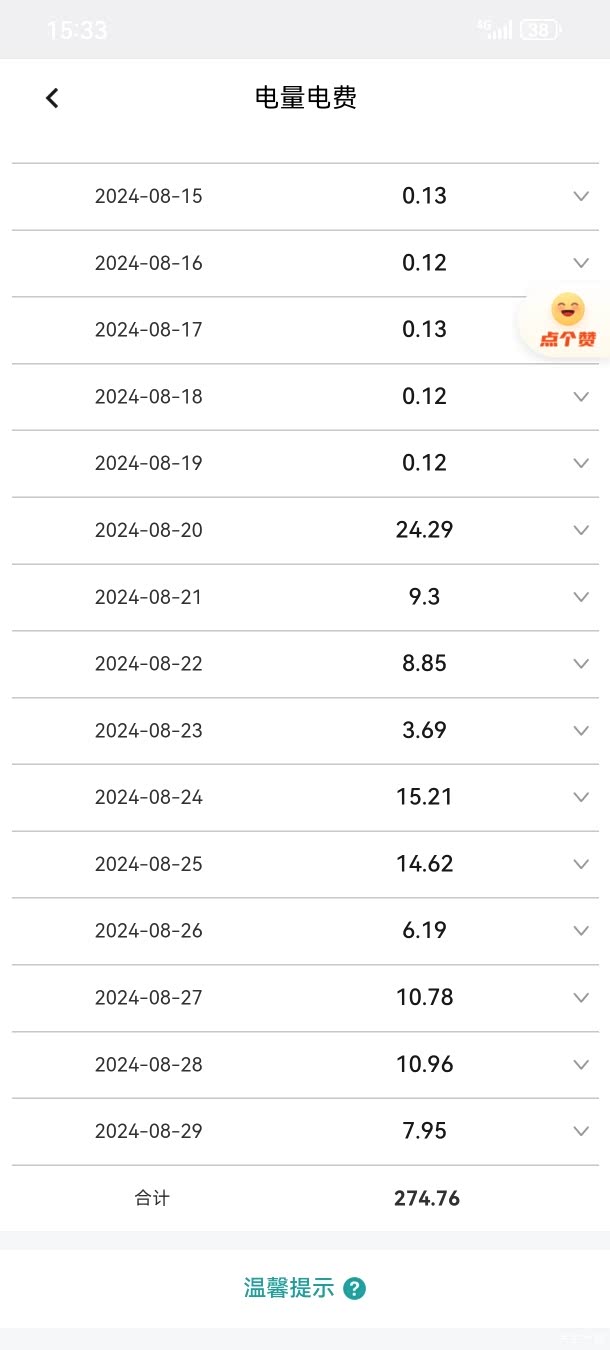The height and width of the screenshot is (1350, 610).
Task: Expand the 2024-08-18 row chevron
Action: (581, 397)
